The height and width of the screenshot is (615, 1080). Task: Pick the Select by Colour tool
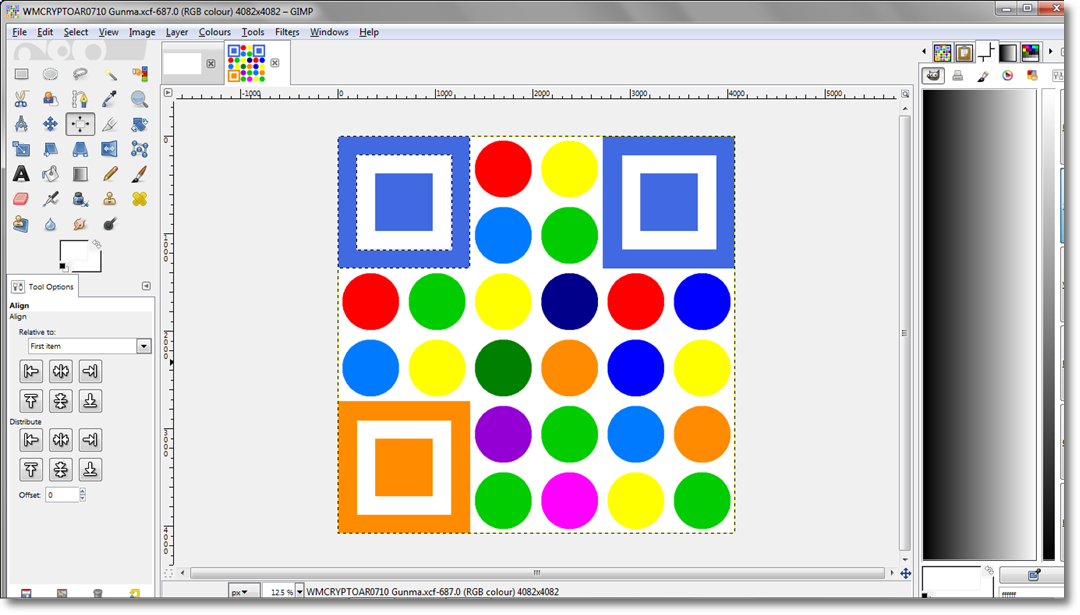click(x=139, y=74)
